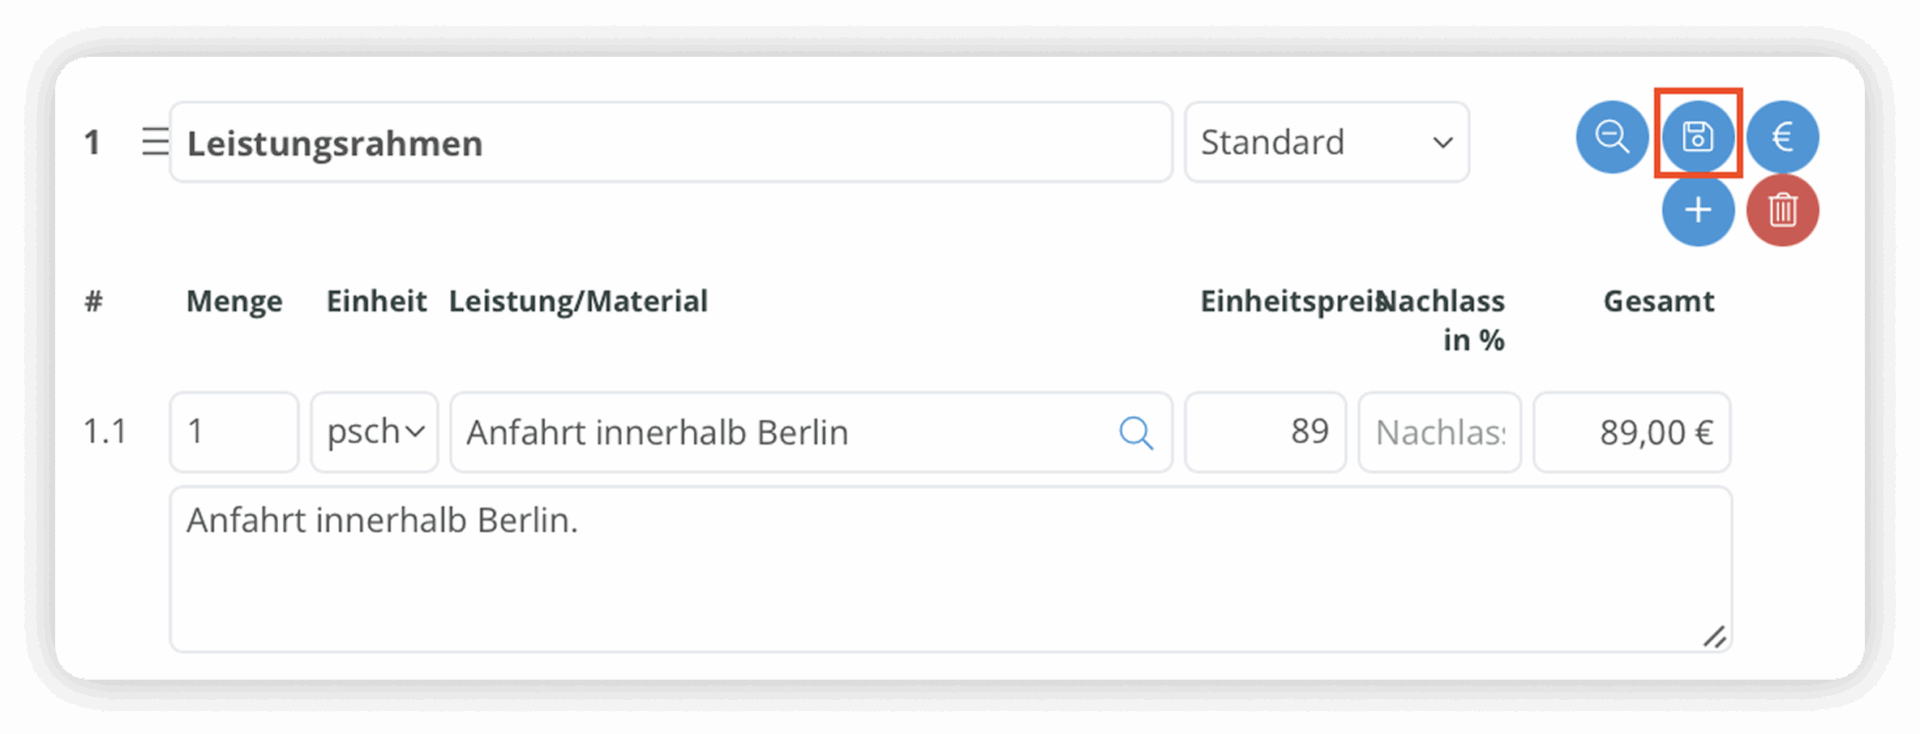The height and width of the screenshot is (734, 1920).
Task: Open the psch unit dropdown
Action: point(375,432)
